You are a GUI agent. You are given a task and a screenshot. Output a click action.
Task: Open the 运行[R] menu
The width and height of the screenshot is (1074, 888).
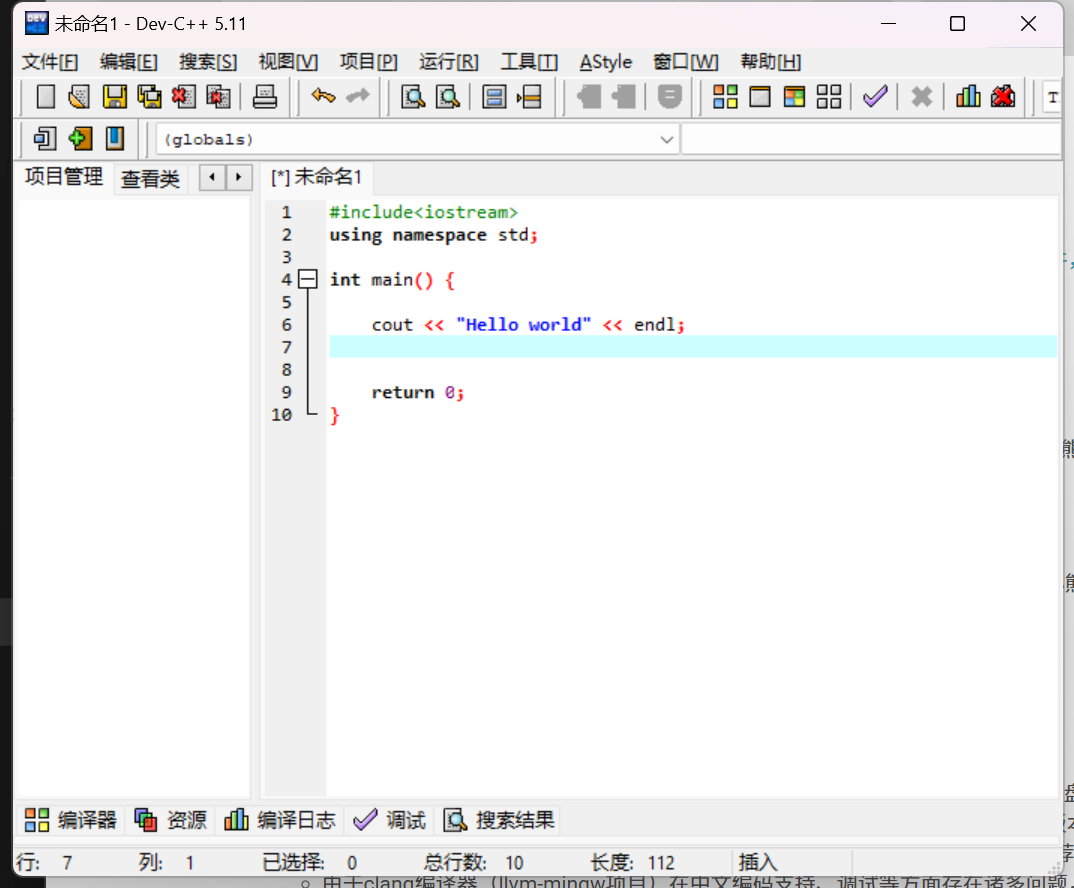(449, 62)
